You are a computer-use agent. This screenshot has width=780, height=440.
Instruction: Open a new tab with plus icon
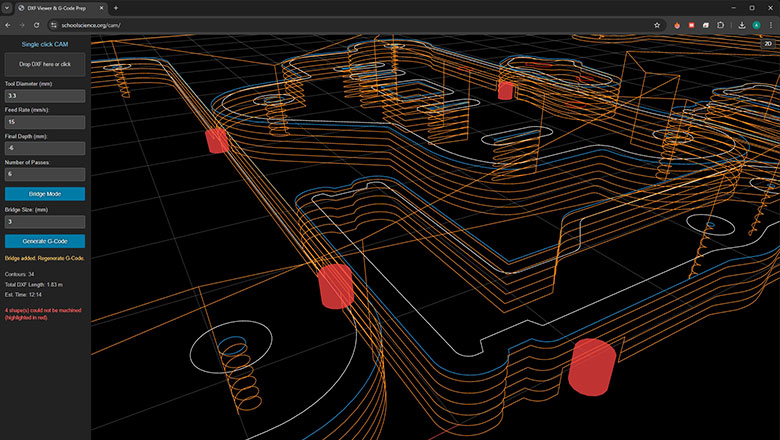click(x=116, y=8)
